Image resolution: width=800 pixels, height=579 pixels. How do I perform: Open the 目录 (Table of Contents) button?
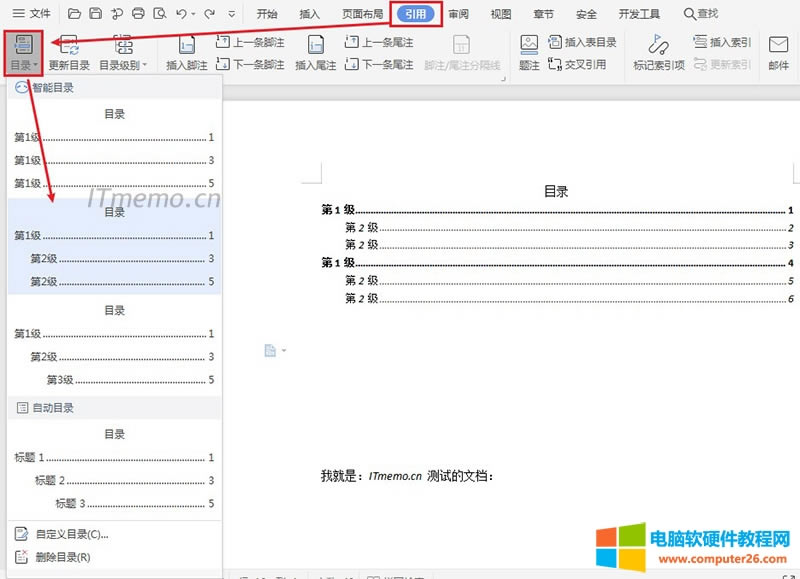(x=22, y=52)
